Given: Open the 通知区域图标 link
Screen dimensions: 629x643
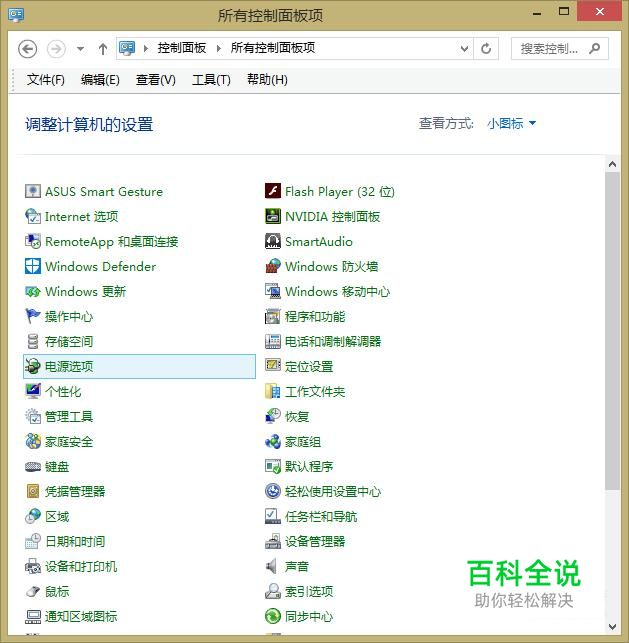Looking at the screenshot, I should click(81, 616).
